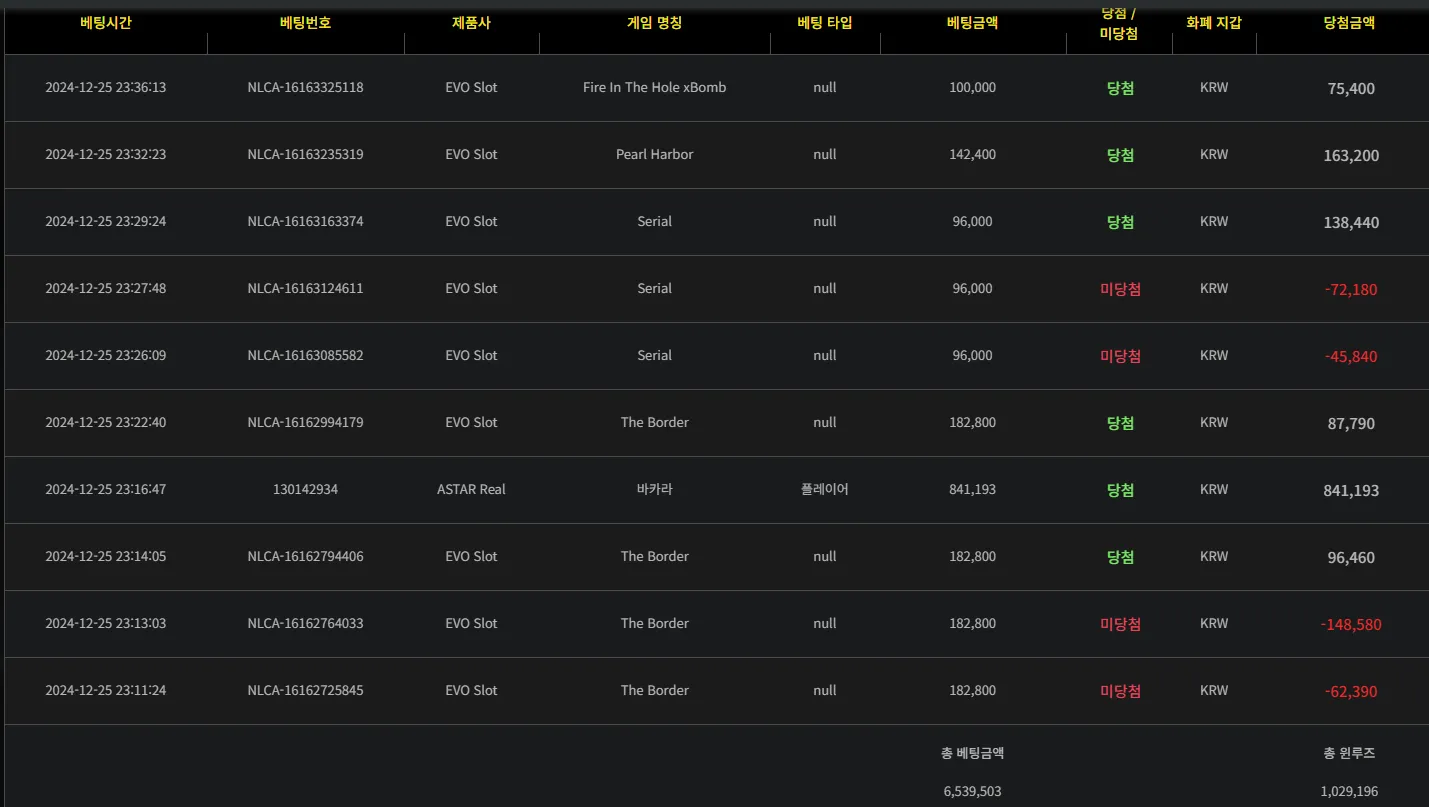1429x807 pixels.
Task: Select the Fire In The Hole xBomb game
Action: pos(654,87)
